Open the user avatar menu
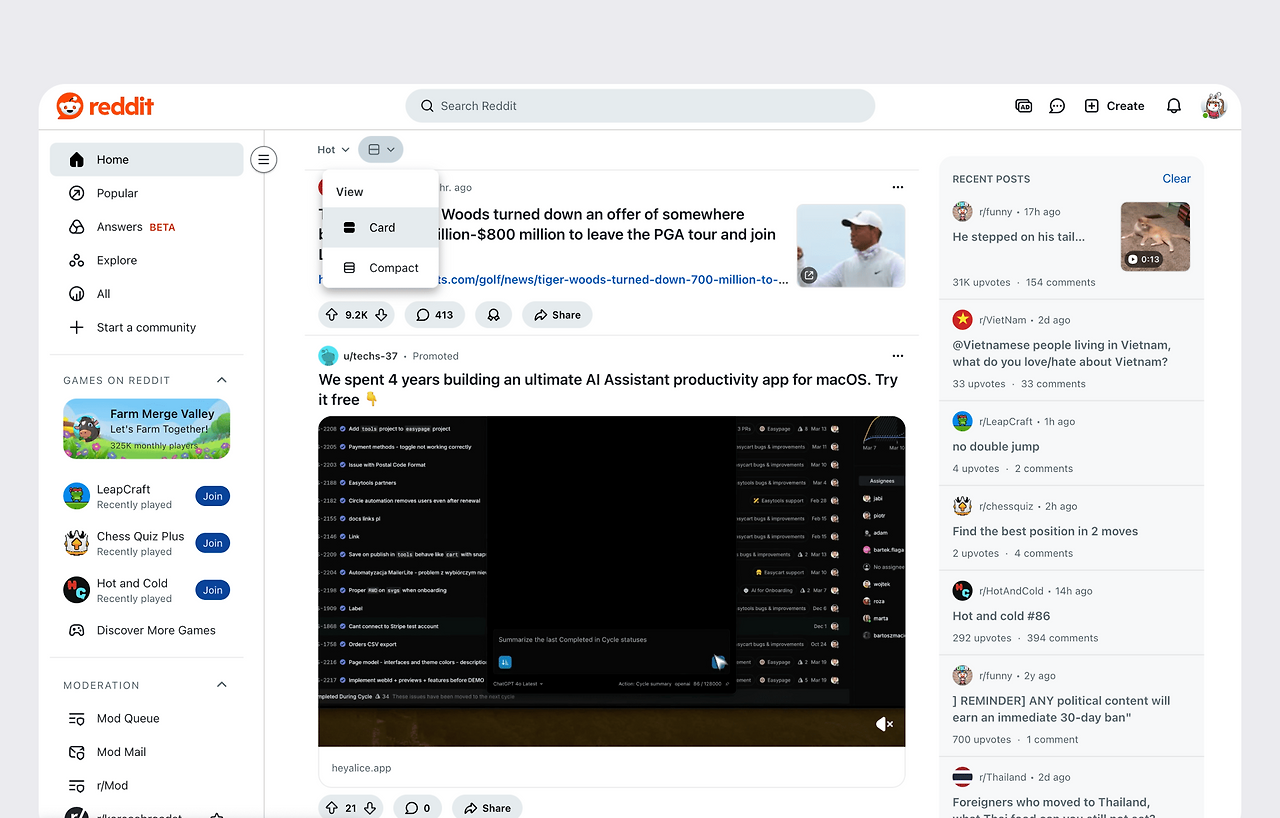This screenshot has height=818, width=1280. pos(1214,106)
